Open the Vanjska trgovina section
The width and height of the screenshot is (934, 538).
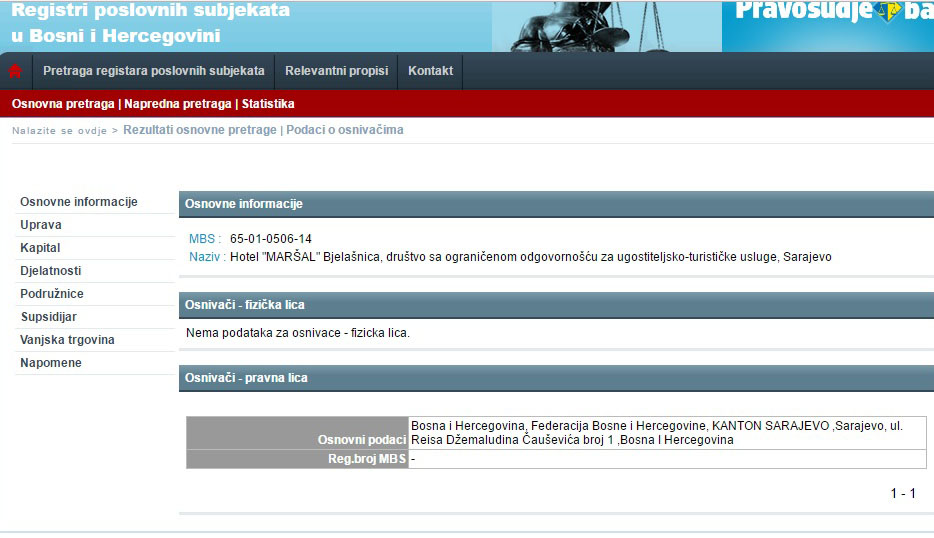point(67,340)
